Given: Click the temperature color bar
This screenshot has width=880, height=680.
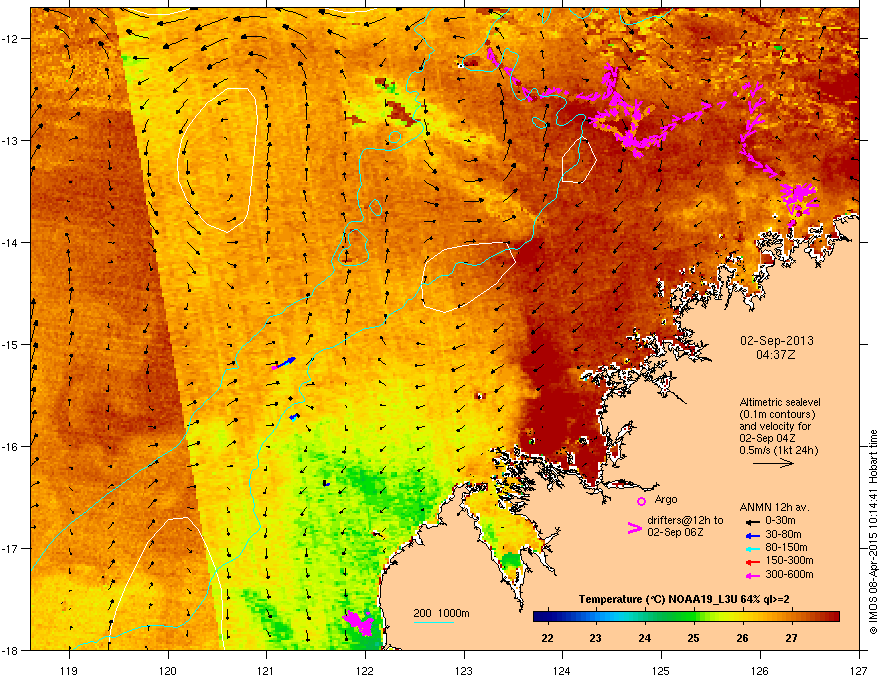Looking at the screenshot, I should [686, 616].
